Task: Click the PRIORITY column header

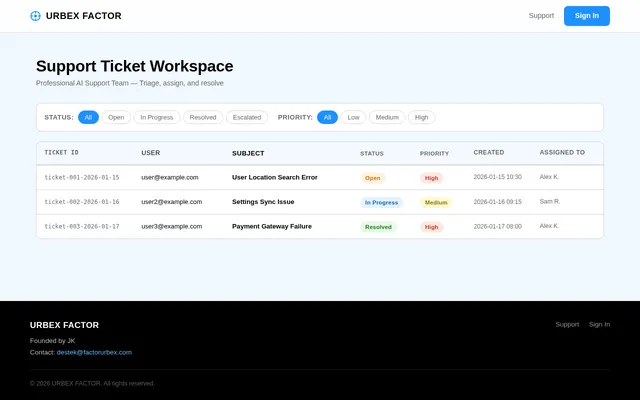Action: [x=434, y=153]
